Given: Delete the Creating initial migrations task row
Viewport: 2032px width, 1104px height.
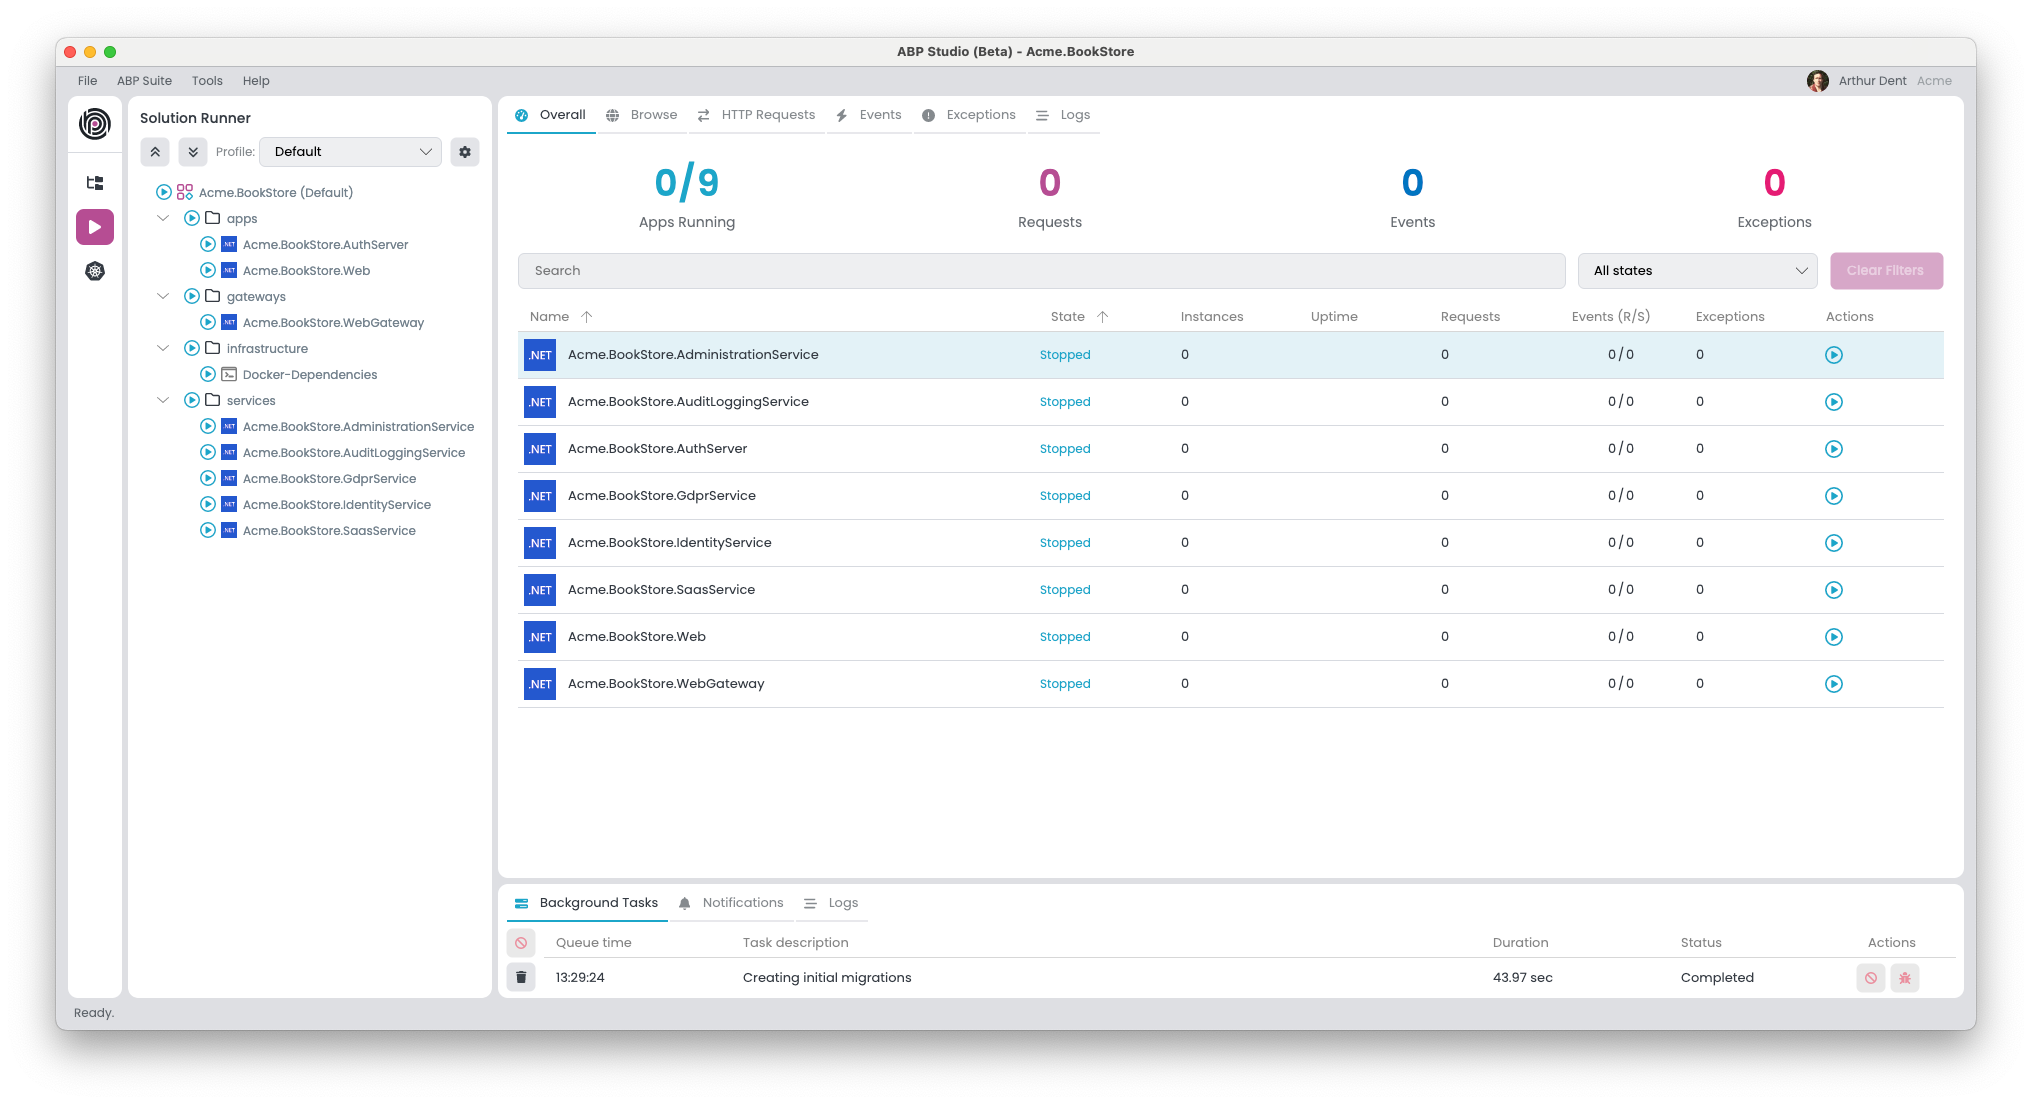Looking at the screenshot, I should coord(521,977).
